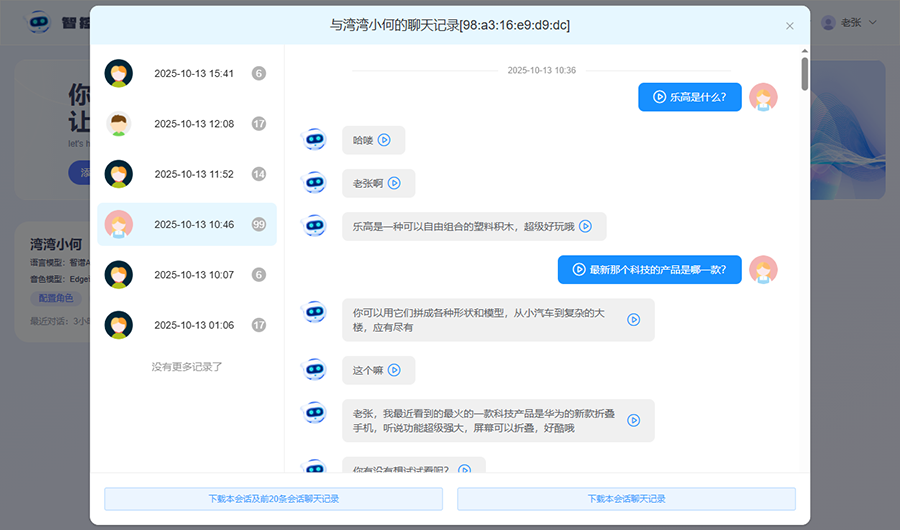The height and width of the screenshot is (530, 900).
Task: Click 下载本会话及前20条会话聊天记录 button
Action: [x=273, y=498]
